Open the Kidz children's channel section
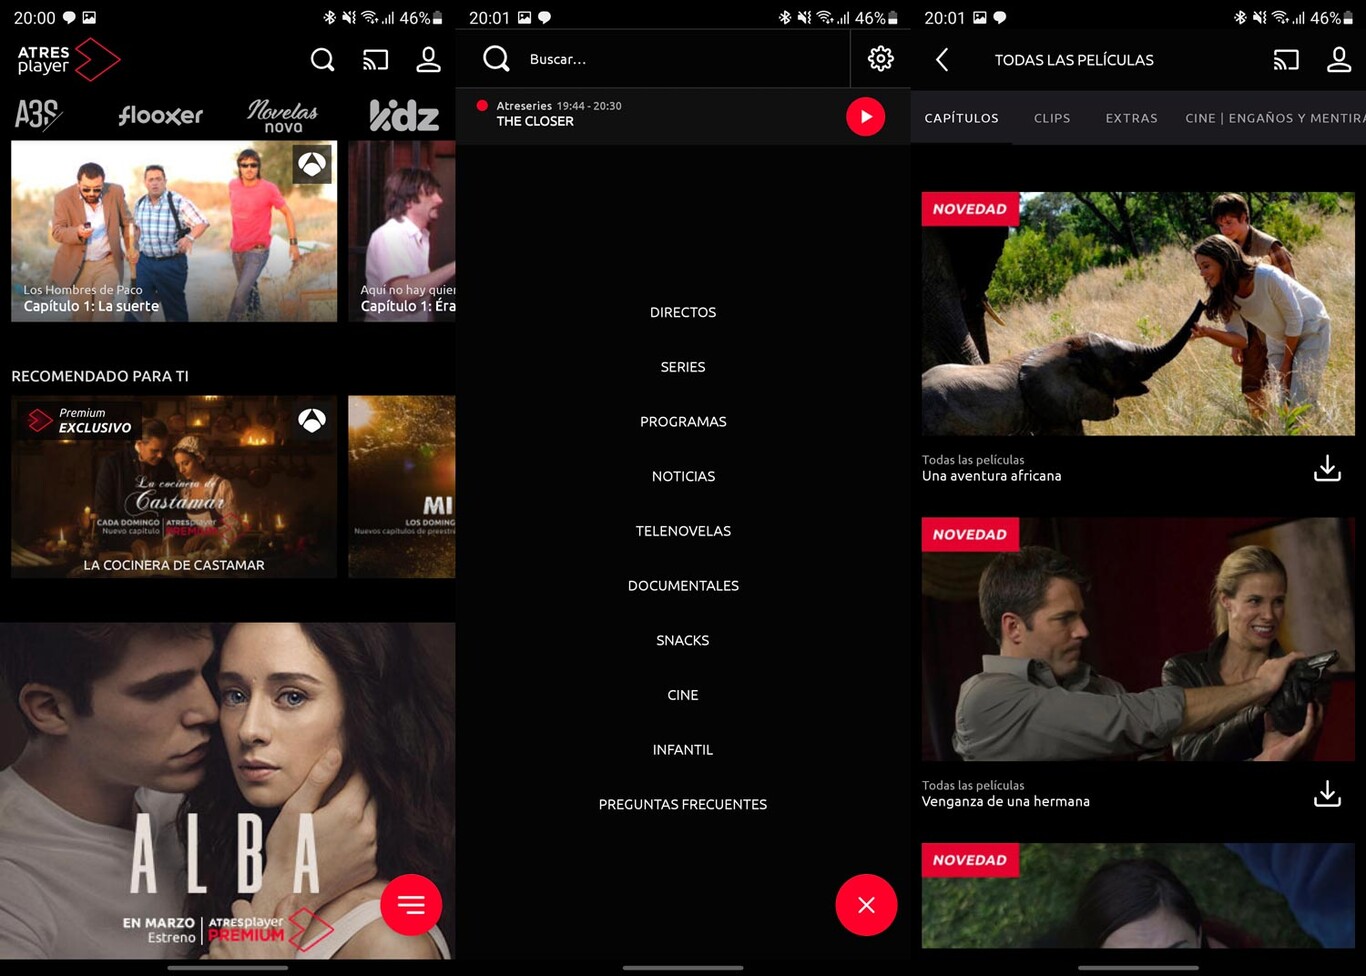 click(x=404, y=115)
